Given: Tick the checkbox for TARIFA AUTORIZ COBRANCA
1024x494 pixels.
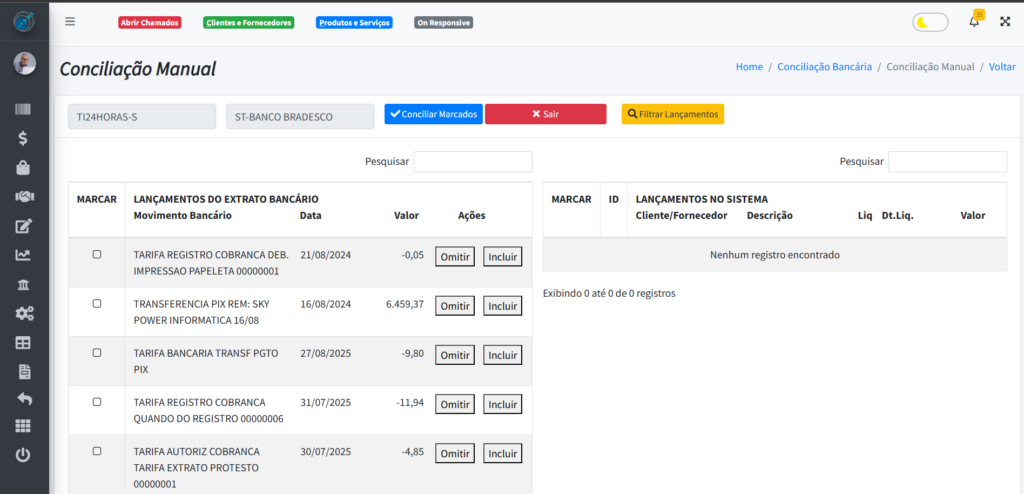Looking at the screenshot, I should [x=97, y=451].
